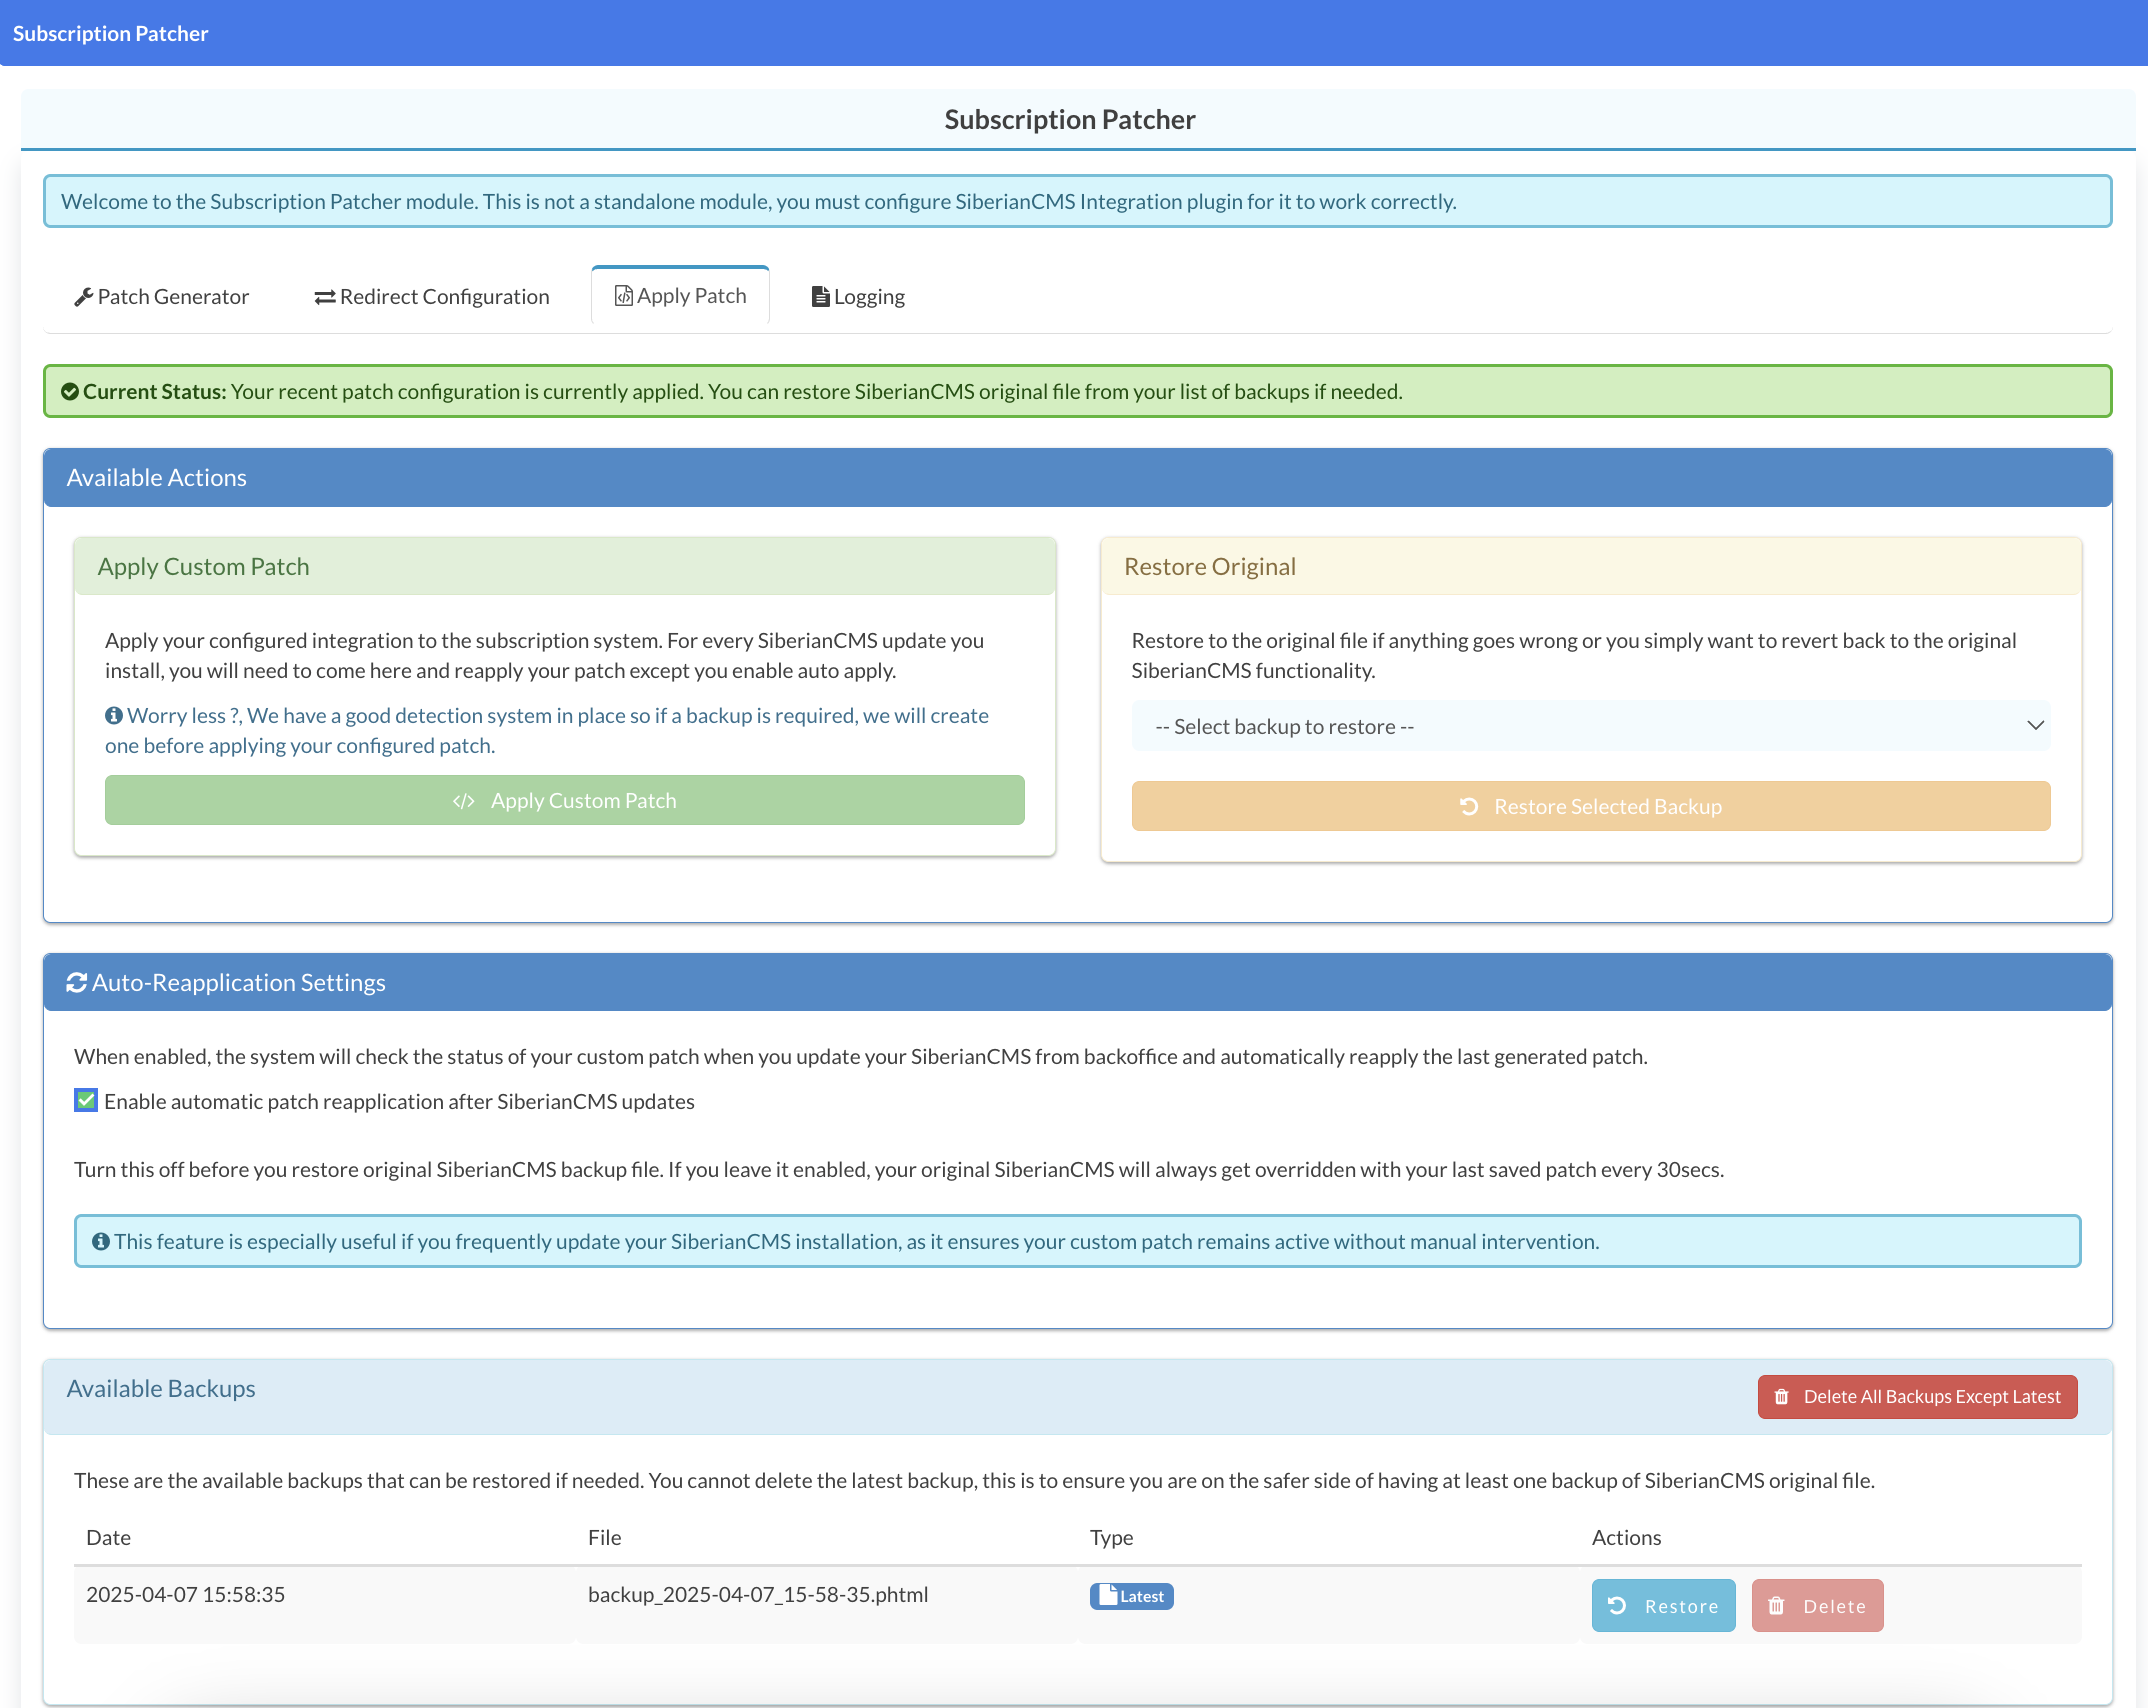Click the Type column header

click(x=1111, y=1537)
